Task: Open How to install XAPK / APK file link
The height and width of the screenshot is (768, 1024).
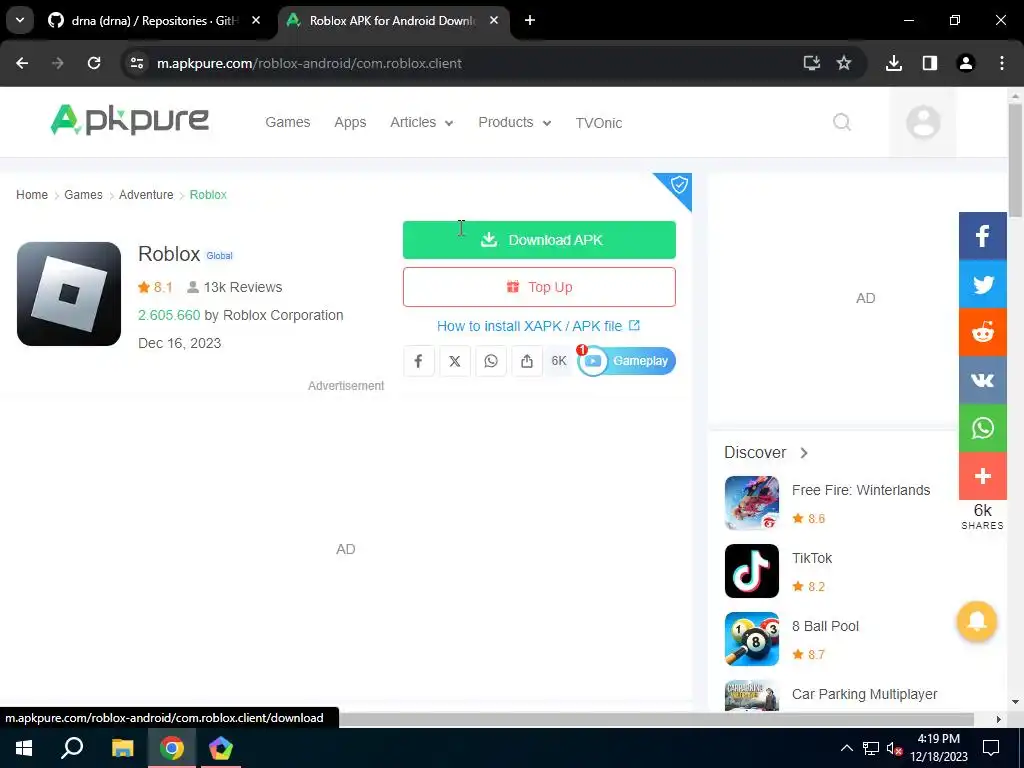Action: [538, 326]
